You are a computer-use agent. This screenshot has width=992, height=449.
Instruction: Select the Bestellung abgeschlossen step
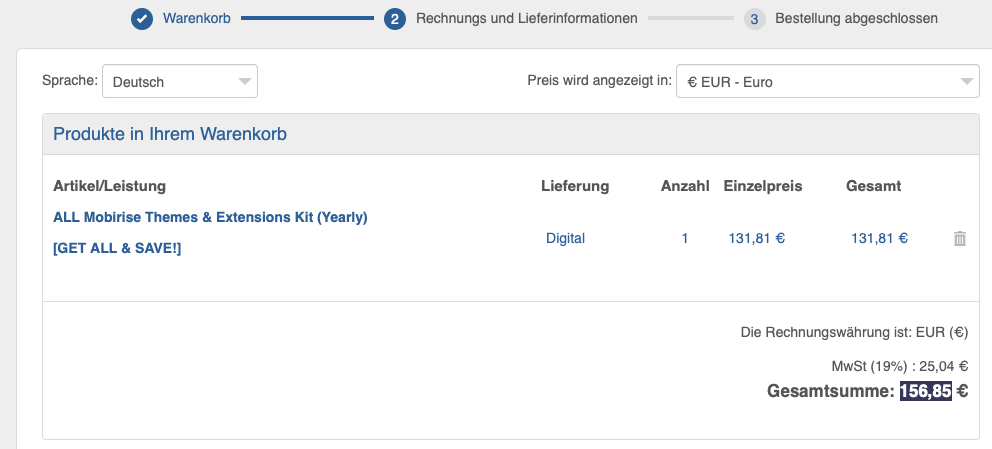[856, 18]
